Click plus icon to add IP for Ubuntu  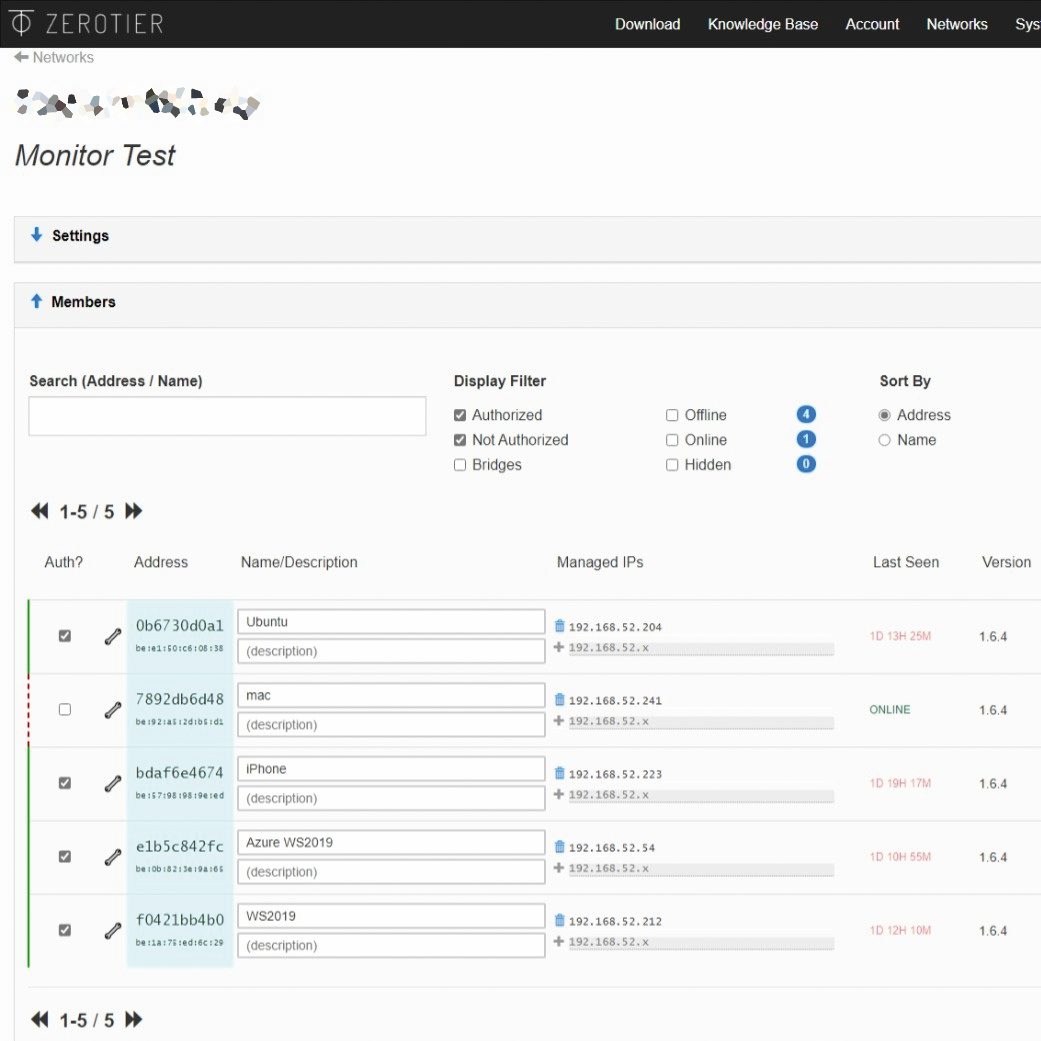tap(559, 647)
